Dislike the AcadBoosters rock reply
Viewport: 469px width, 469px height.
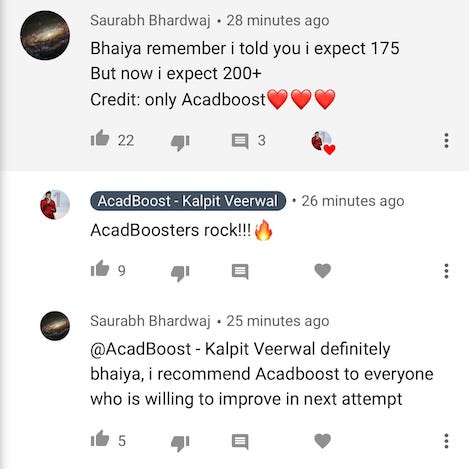(x=180, y=273)
